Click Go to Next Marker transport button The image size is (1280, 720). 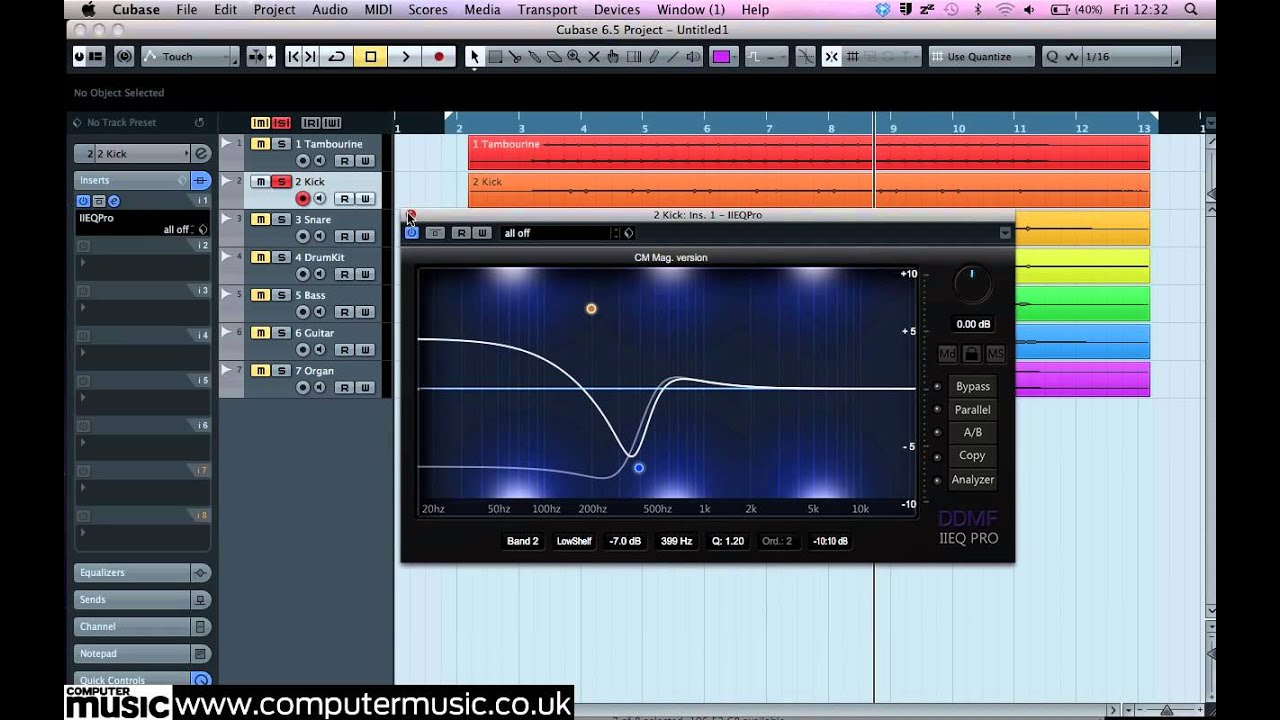pyautogui.click(x=310, y=57)
